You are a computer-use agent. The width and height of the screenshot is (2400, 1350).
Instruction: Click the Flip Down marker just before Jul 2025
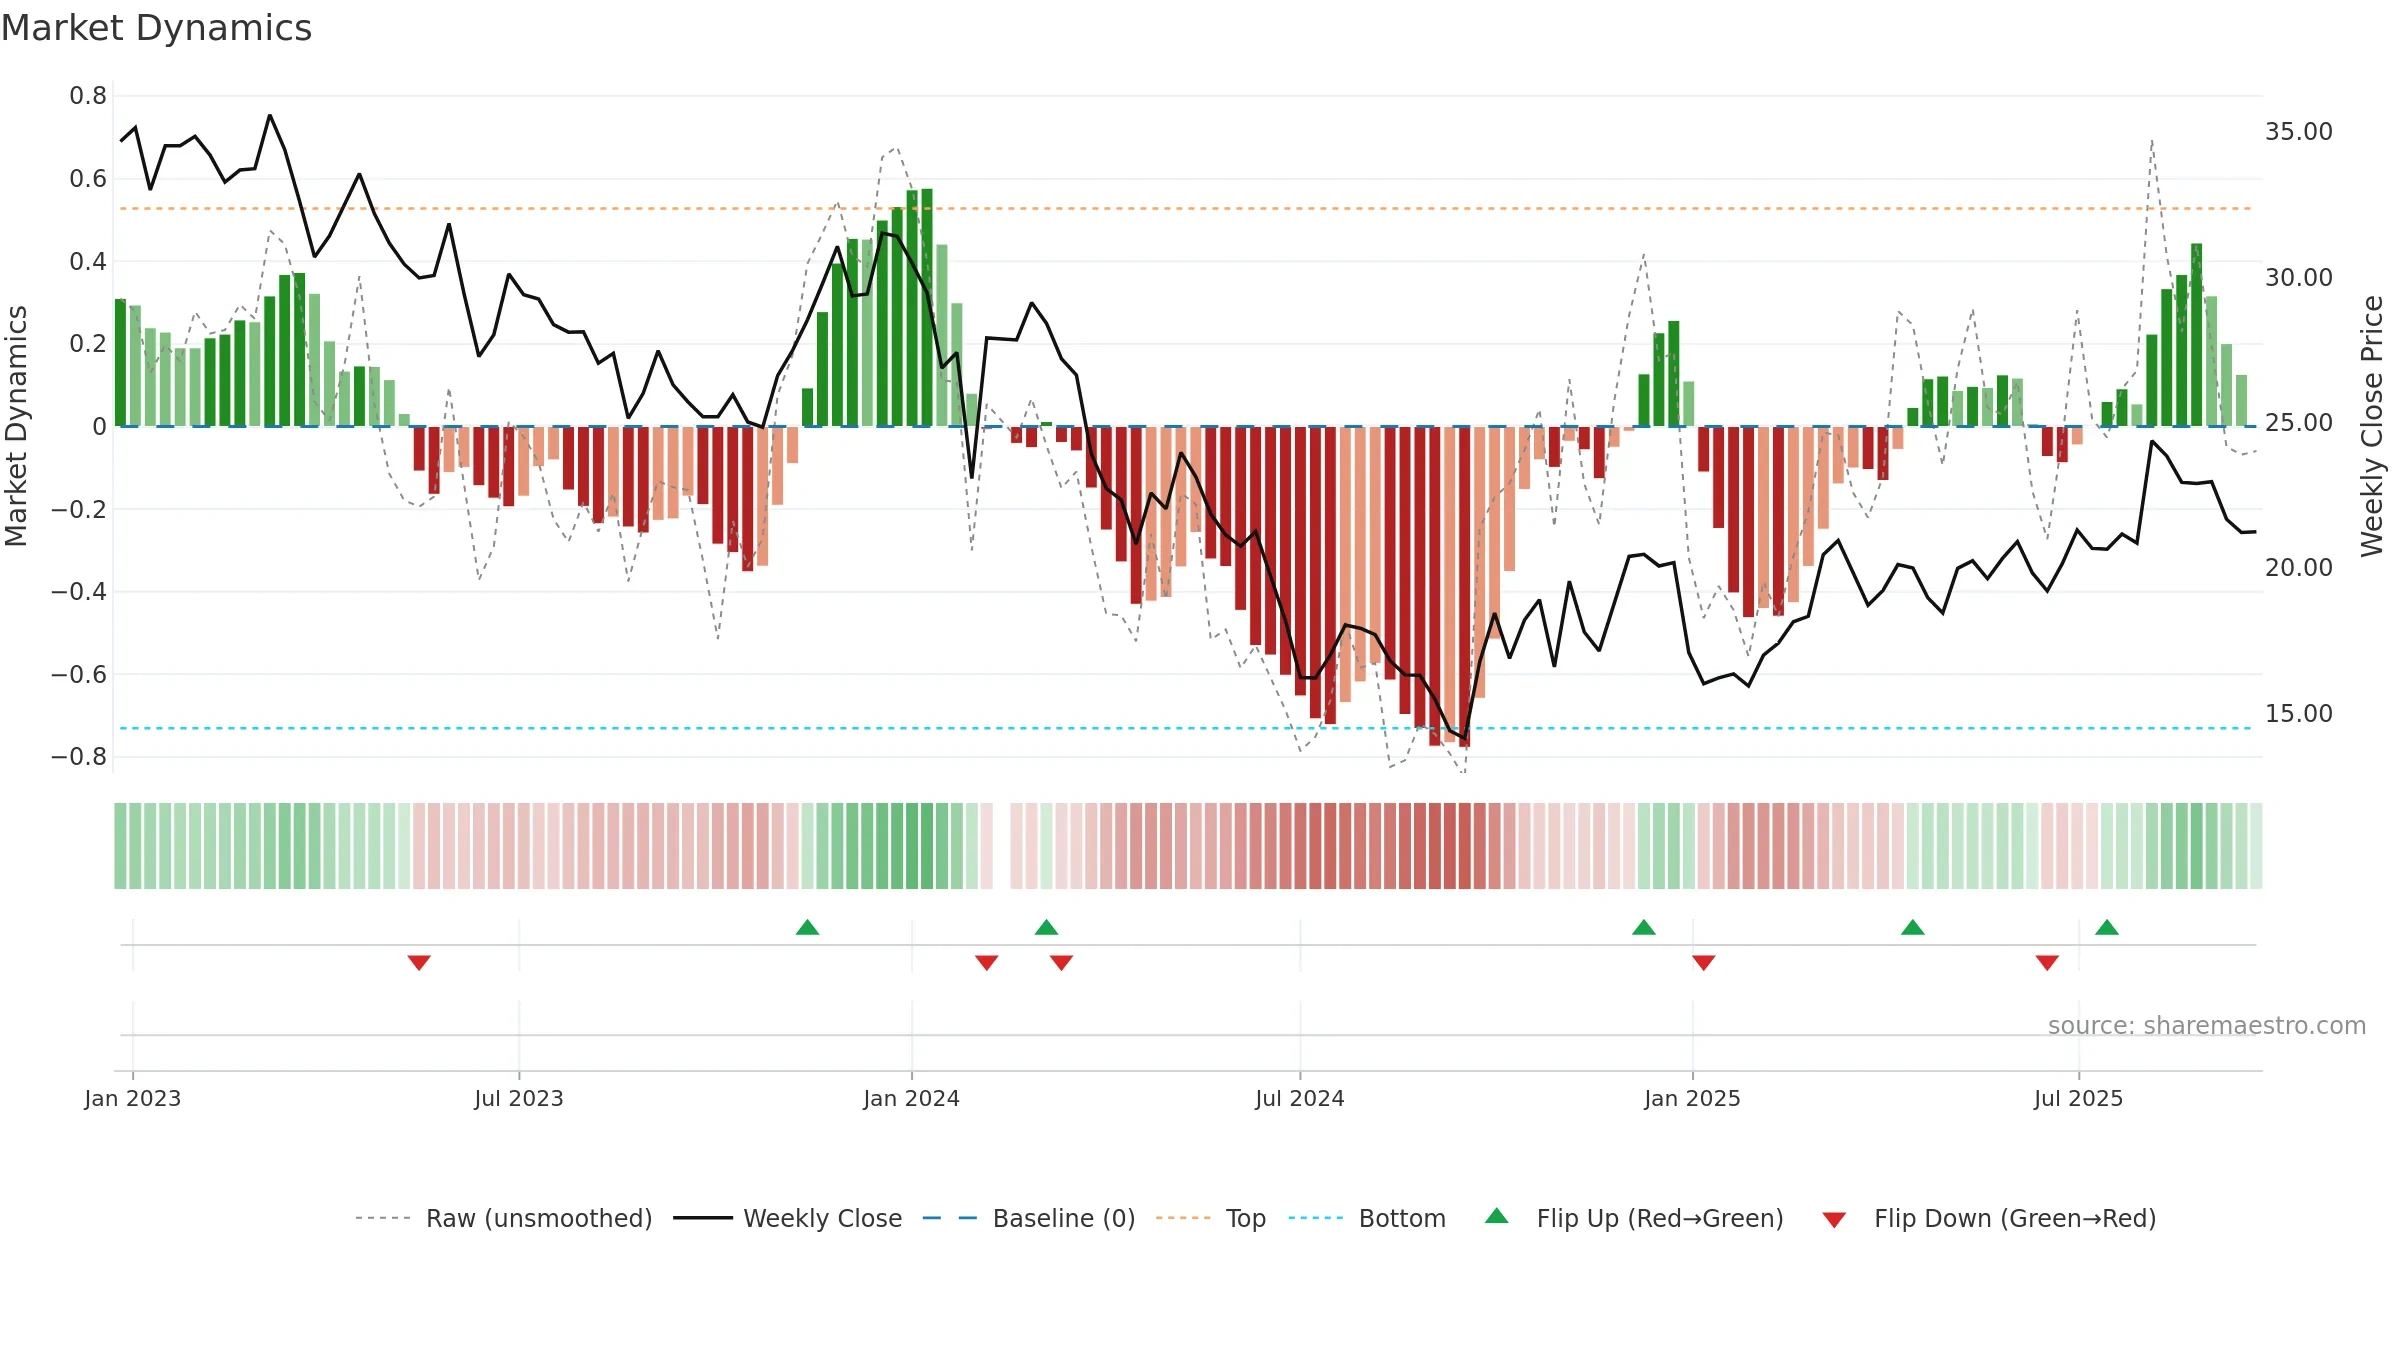2047,962
